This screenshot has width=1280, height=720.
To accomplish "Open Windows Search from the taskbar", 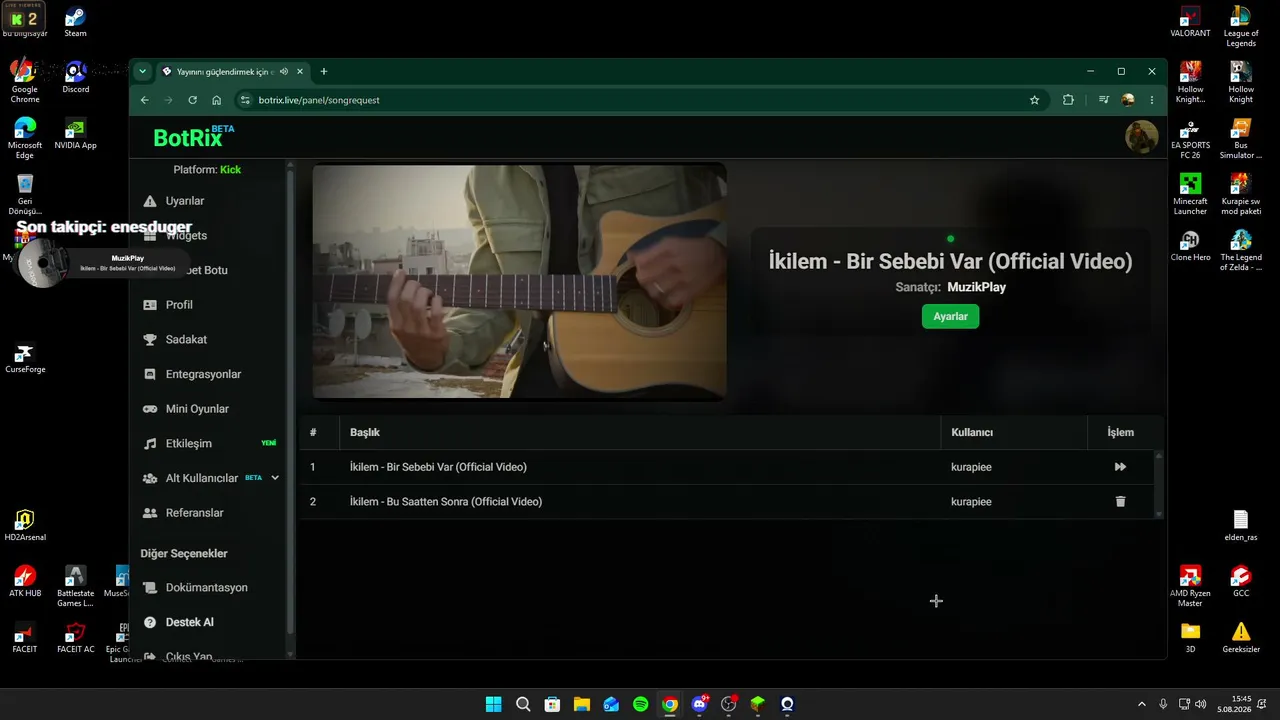I will (523, 704).
